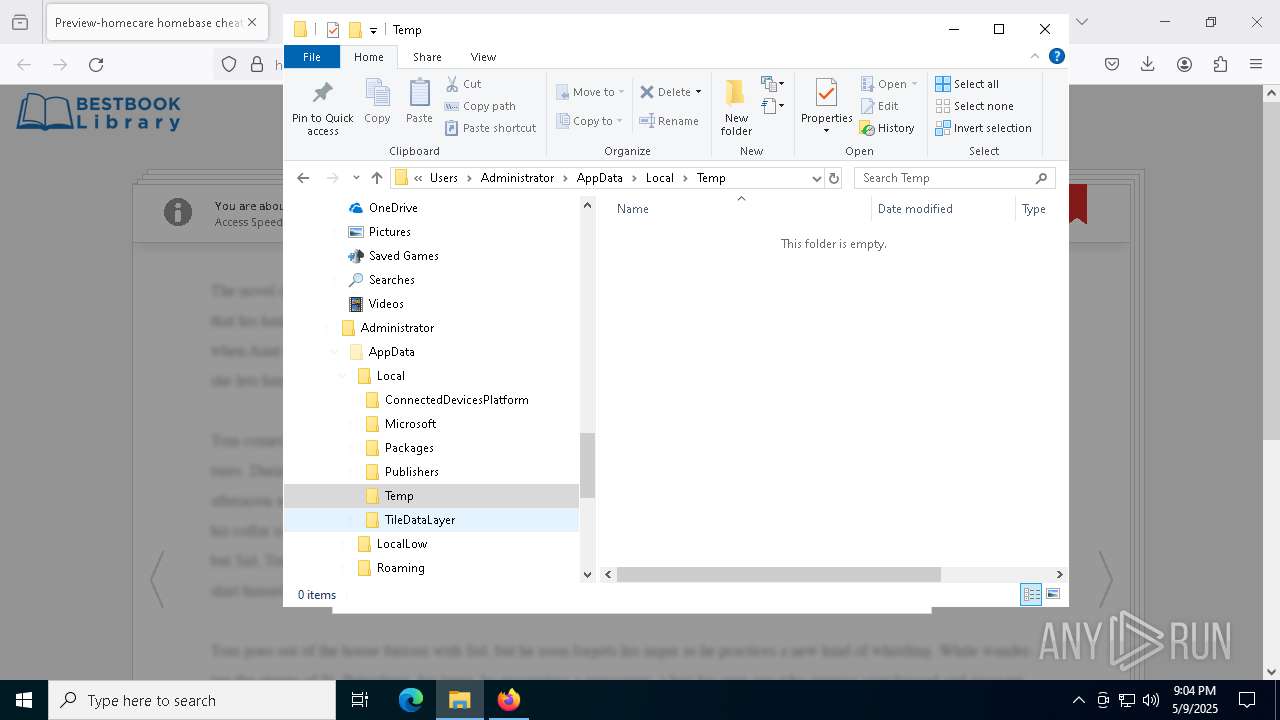Collapse the ribbon with chevron
Viewport: 1280px width, 720px height.
tap(1035, 57)
